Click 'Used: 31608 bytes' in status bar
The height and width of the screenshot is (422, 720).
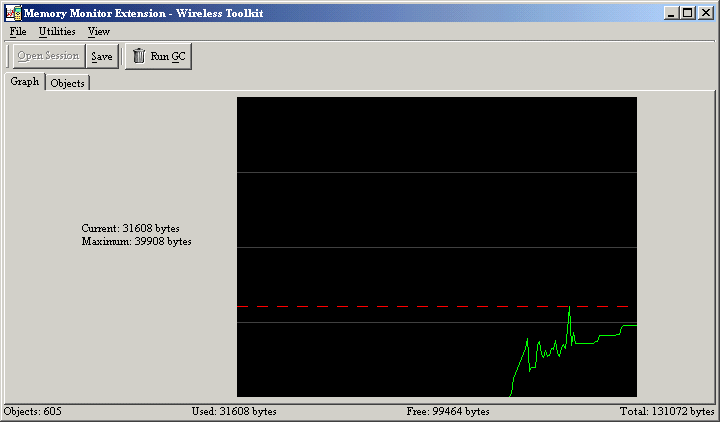tap(234, 411)
